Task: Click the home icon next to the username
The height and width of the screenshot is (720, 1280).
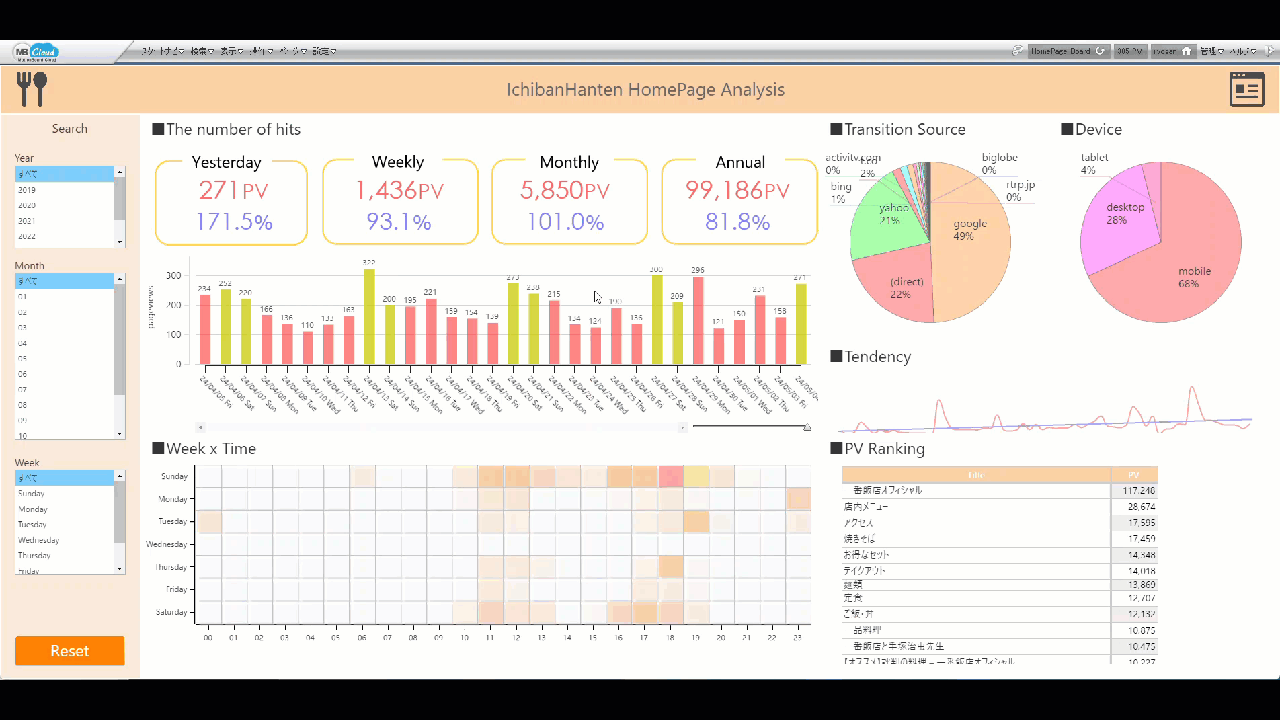Action: click(x=1187, y=50)
